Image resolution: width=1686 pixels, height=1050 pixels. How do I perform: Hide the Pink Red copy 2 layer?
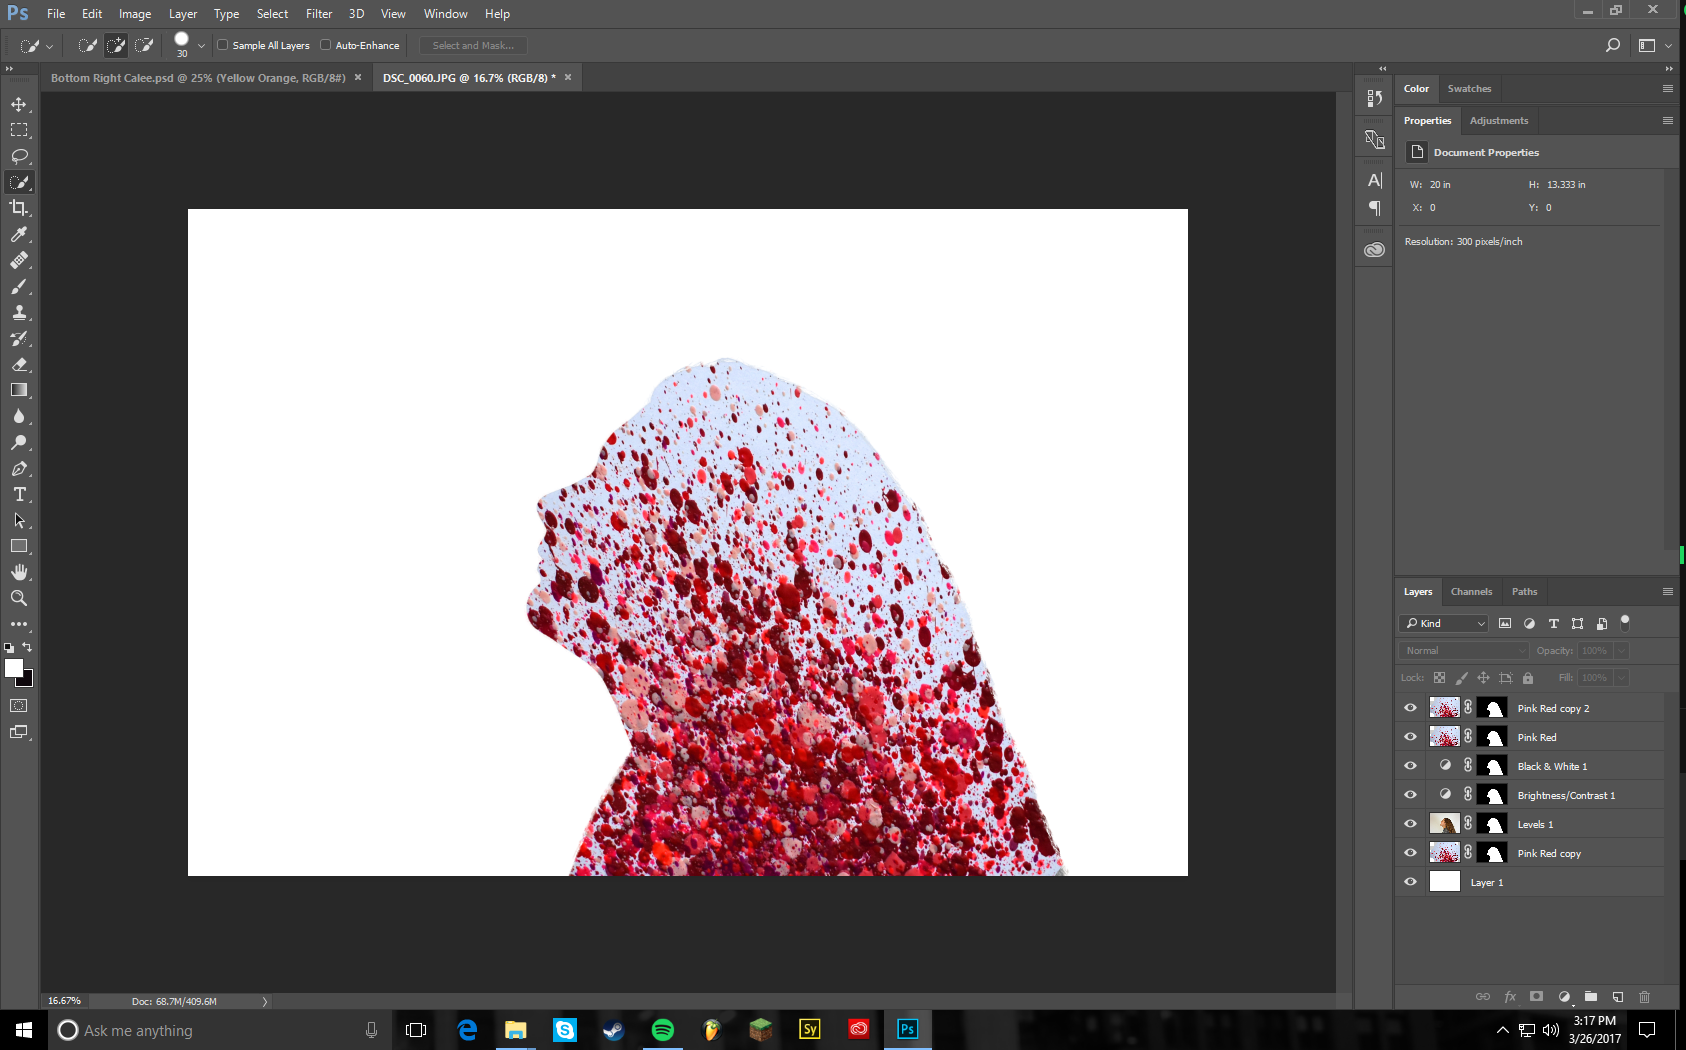click(x=1410, y=708)
